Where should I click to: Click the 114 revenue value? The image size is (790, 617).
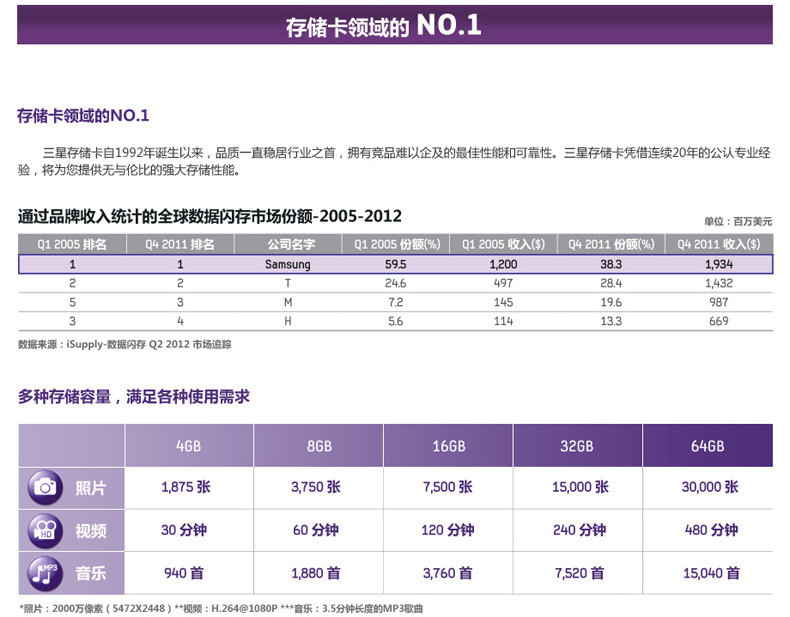point(503,321)
